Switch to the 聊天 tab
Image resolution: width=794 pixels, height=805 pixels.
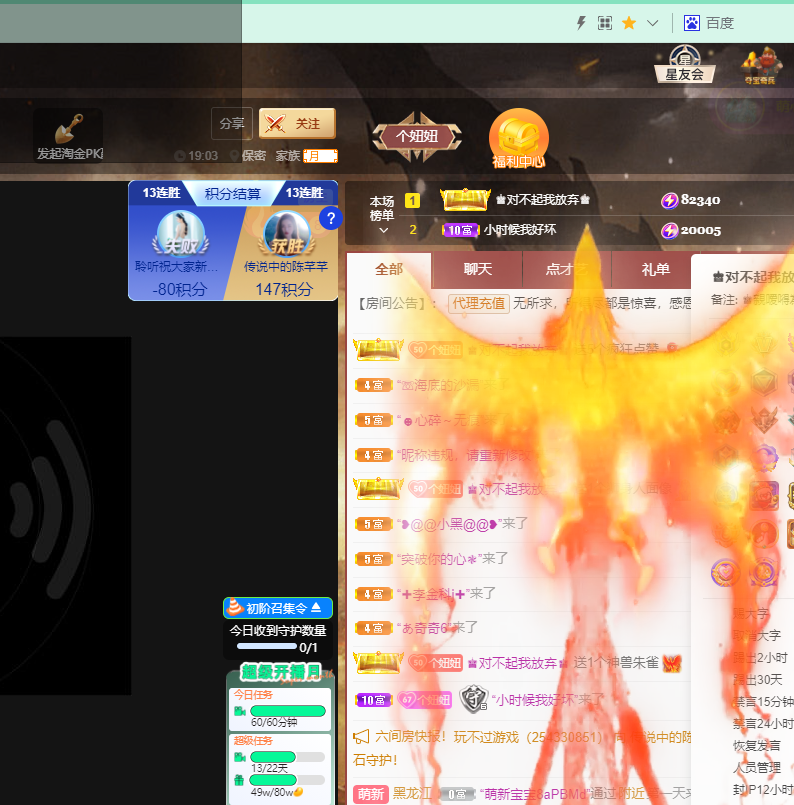478,270
